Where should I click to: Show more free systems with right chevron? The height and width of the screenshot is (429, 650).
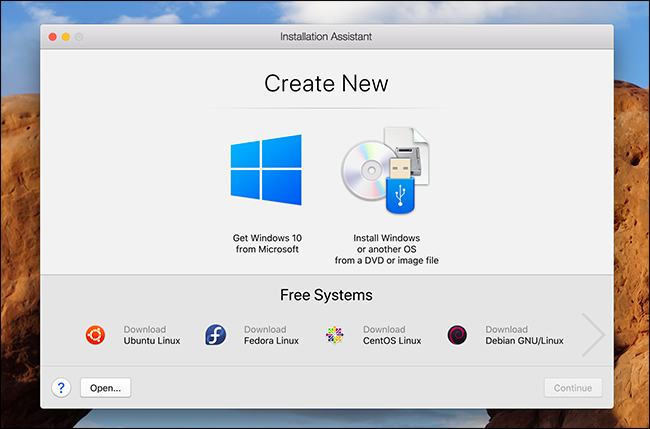pyautogui.click(x=593, y=335)
